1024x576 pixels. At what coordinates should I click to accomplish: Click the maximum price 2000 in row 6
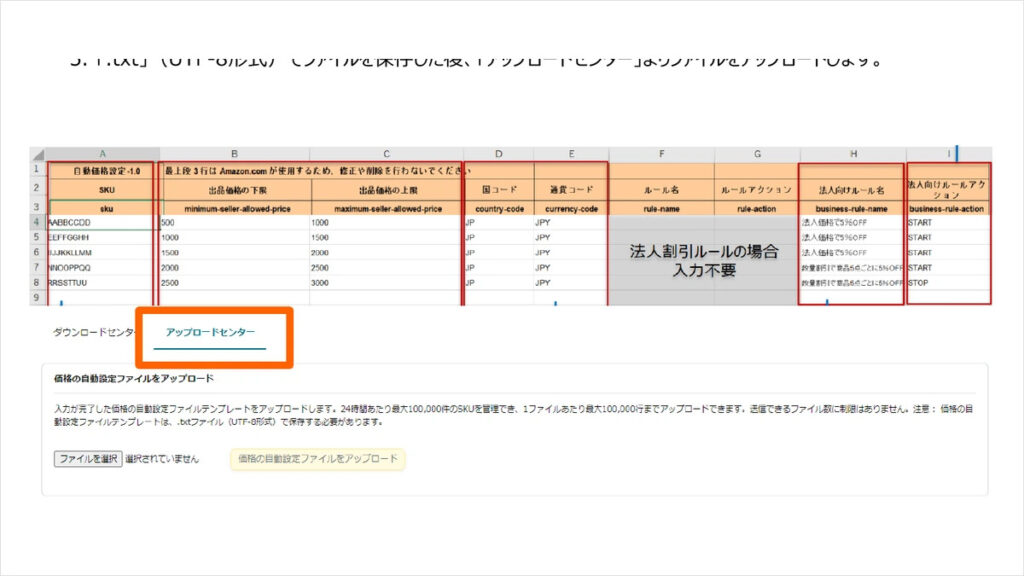387,253
